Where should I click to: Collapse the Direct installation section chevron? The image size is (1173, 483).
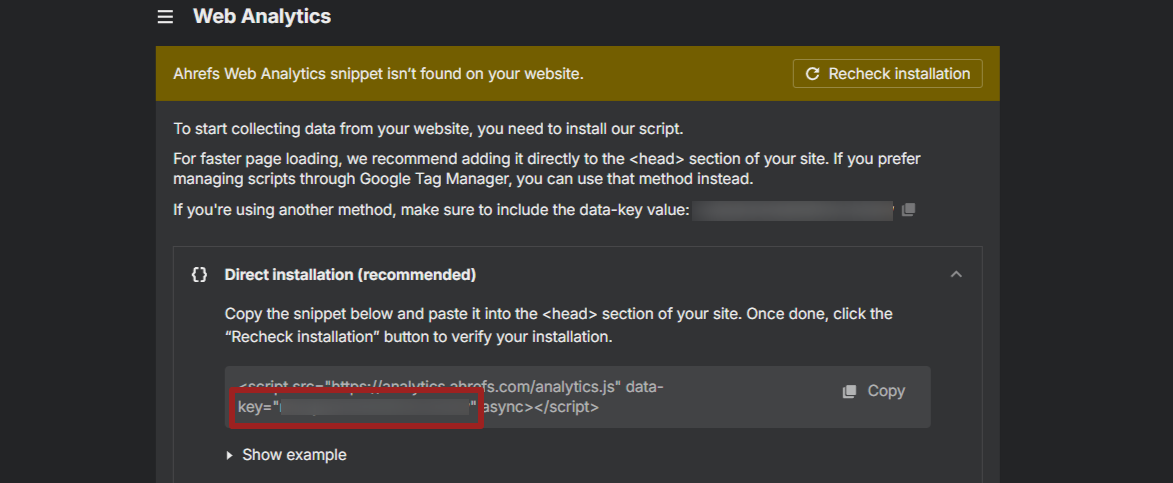(955, 274)
